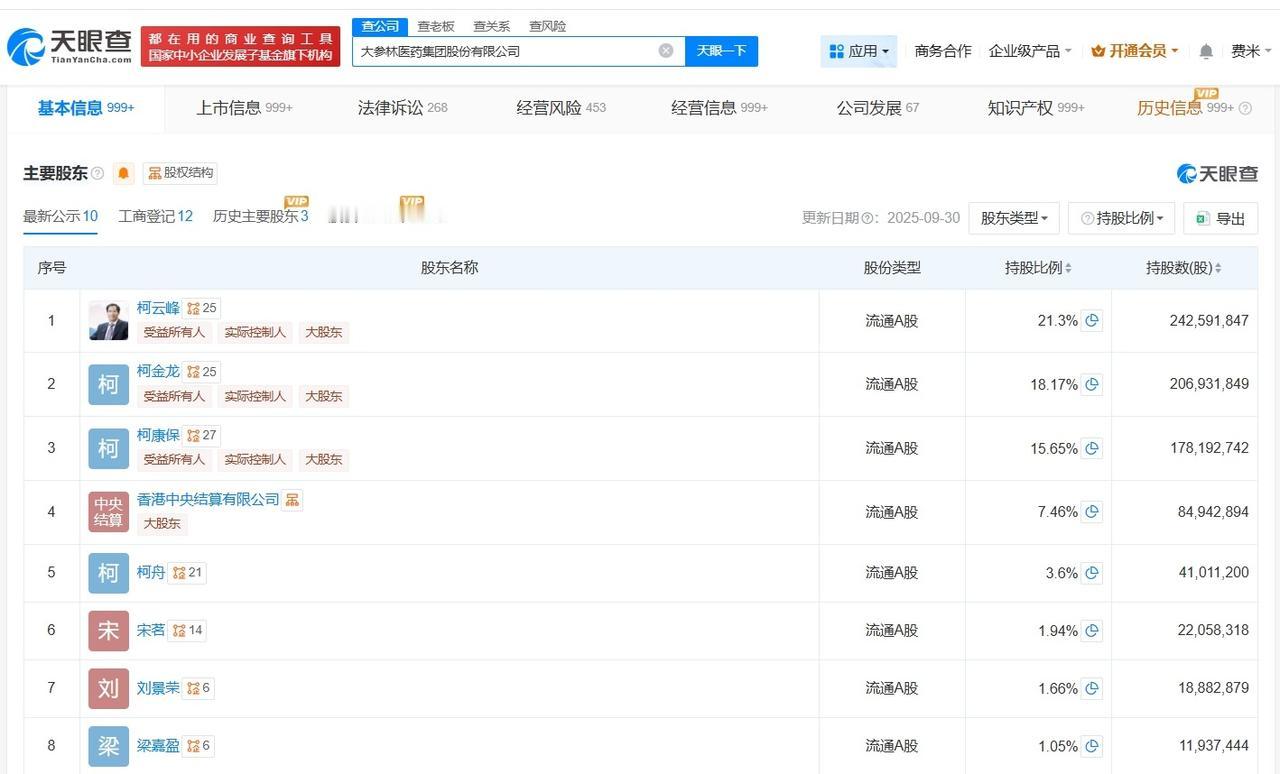1280x774 pixels.
Task: Select the 查风险 search mode tab
Action: 548,26
